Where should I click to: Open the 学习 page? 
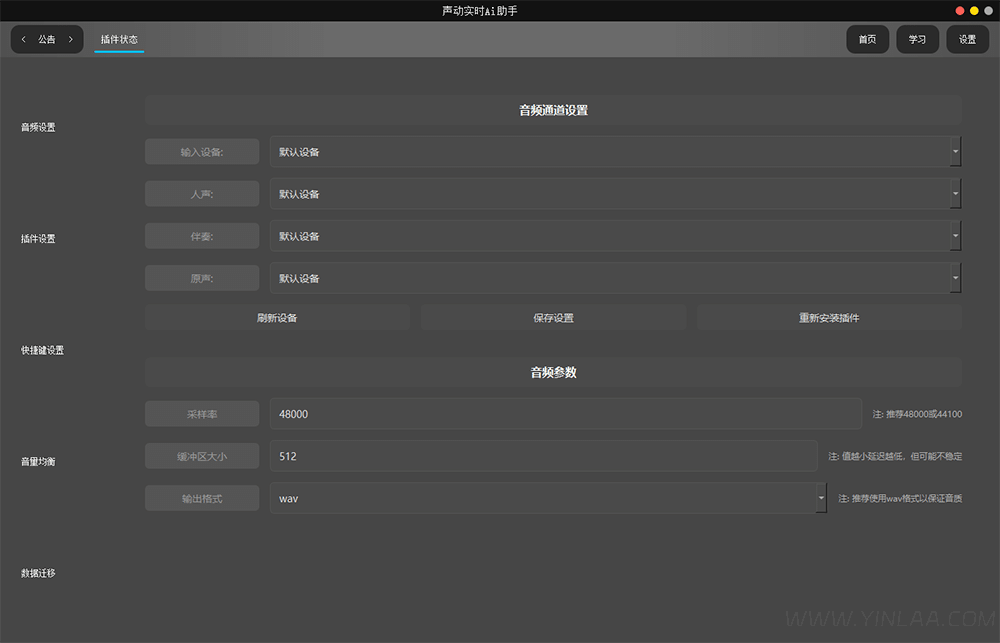click(917, 40)
